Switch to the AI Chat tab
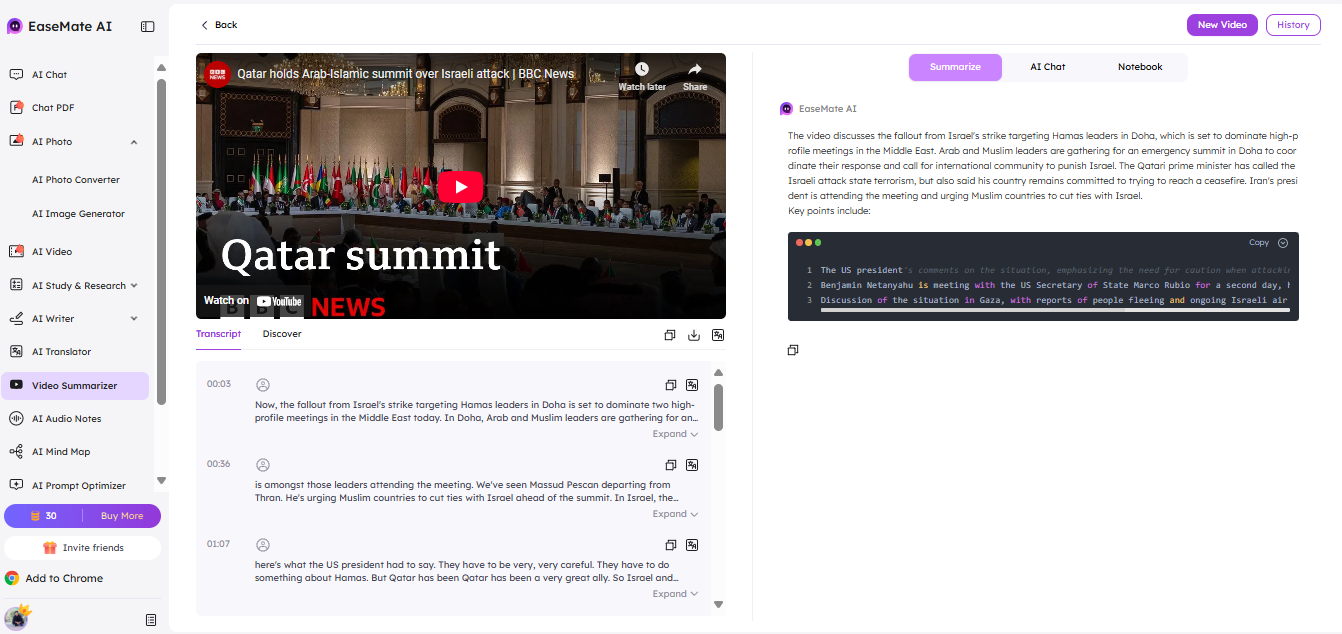The image size is (1342, 634). pyautogui.click(x=1048, y=67)
